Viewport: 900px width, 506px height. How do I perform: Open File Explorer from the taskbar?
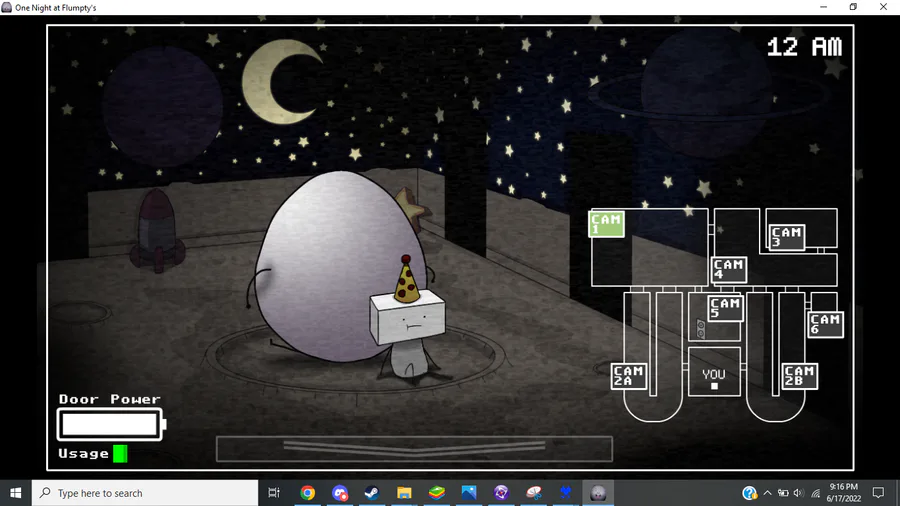tap(404, 493)
